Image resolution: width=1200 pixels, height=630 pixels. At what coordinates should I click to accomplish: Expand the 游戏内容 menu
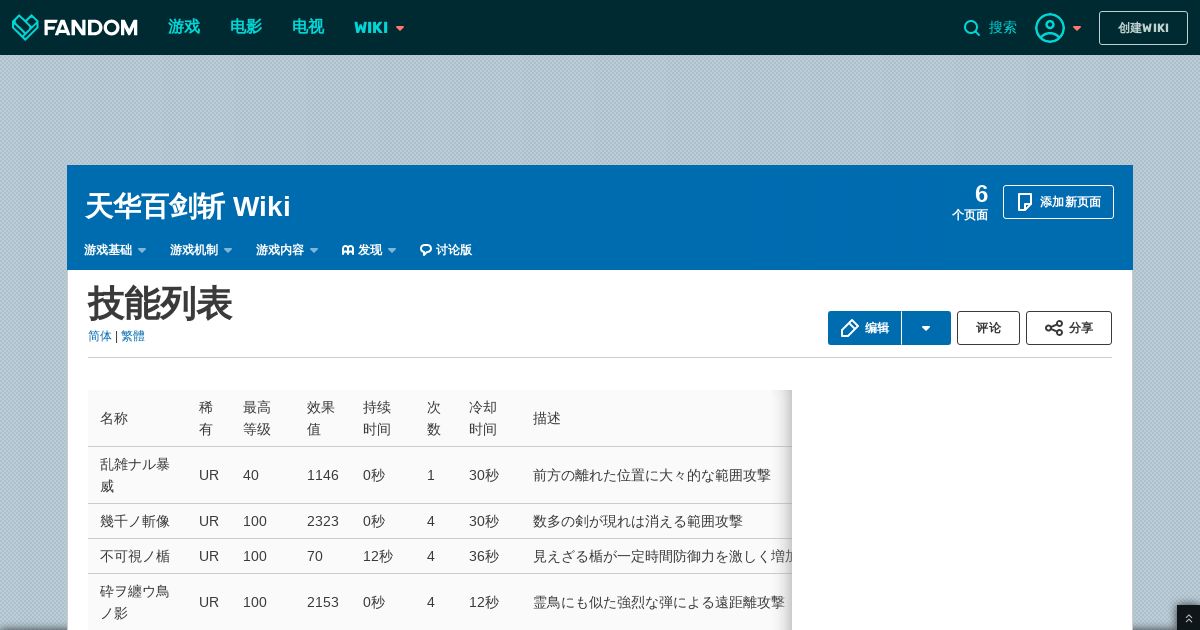[x=287, y=250]
